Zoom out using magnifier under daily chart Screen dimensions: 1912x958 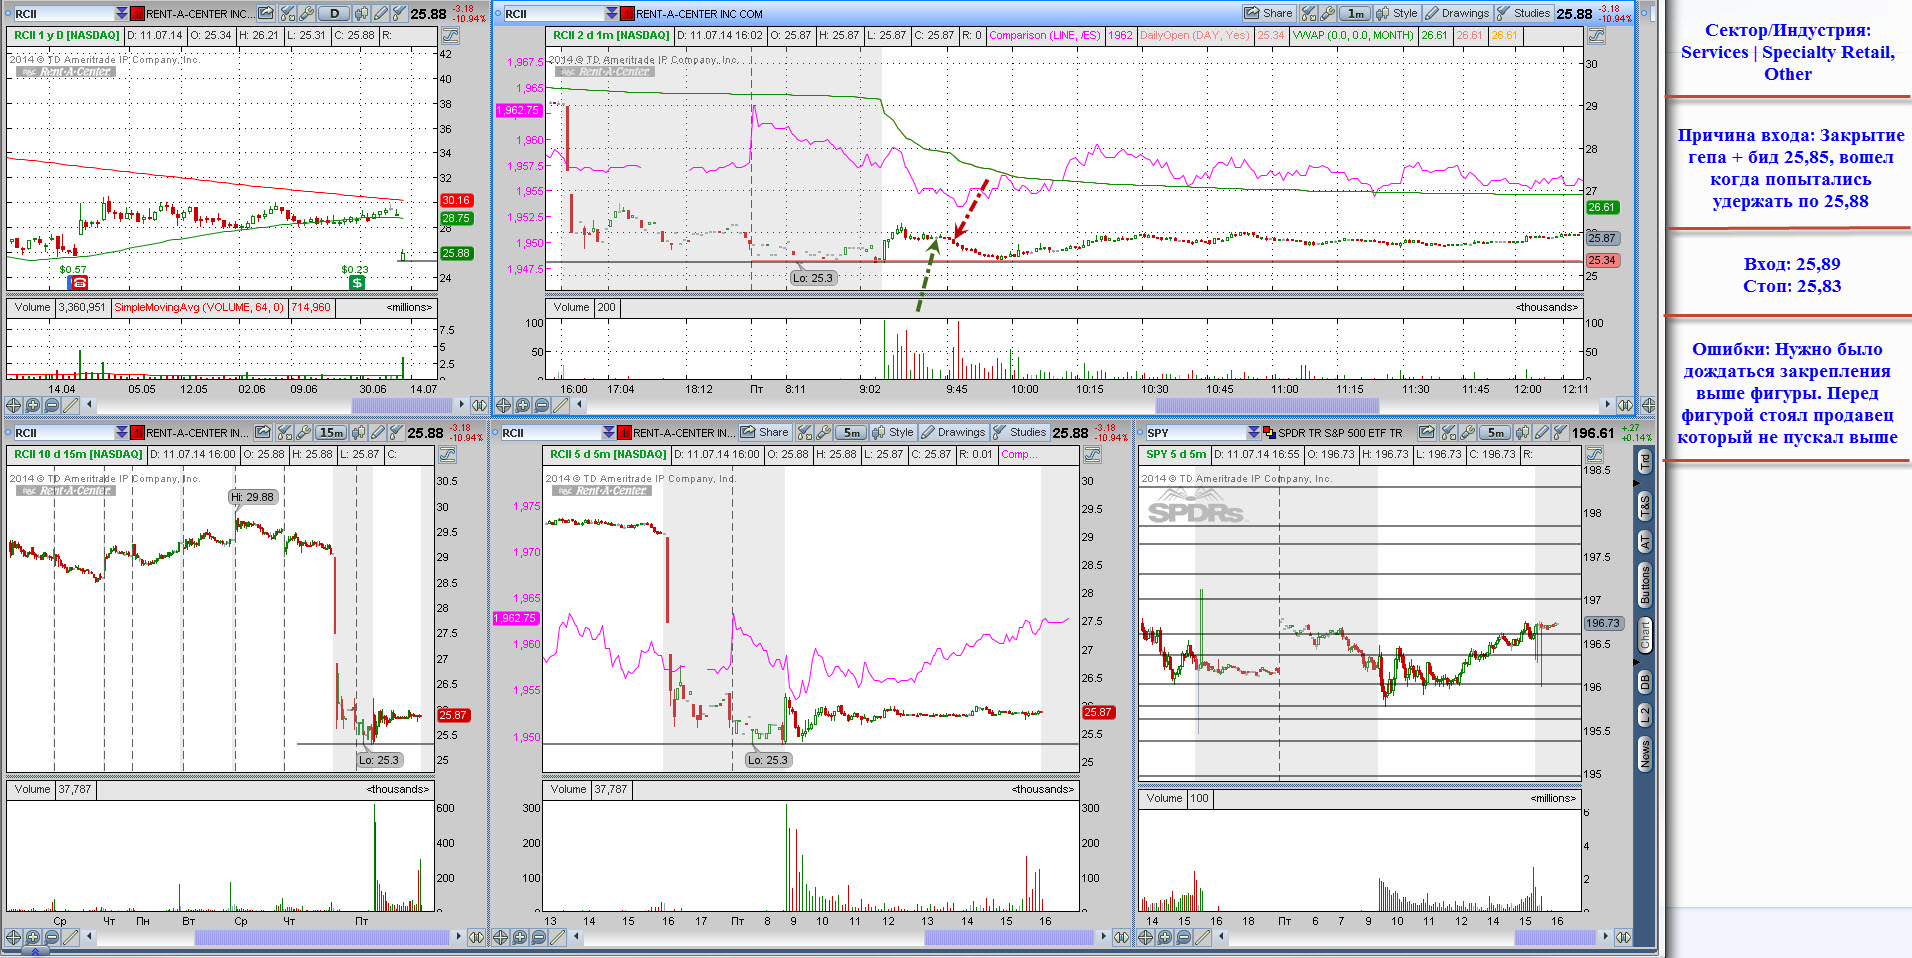(52, 405)
